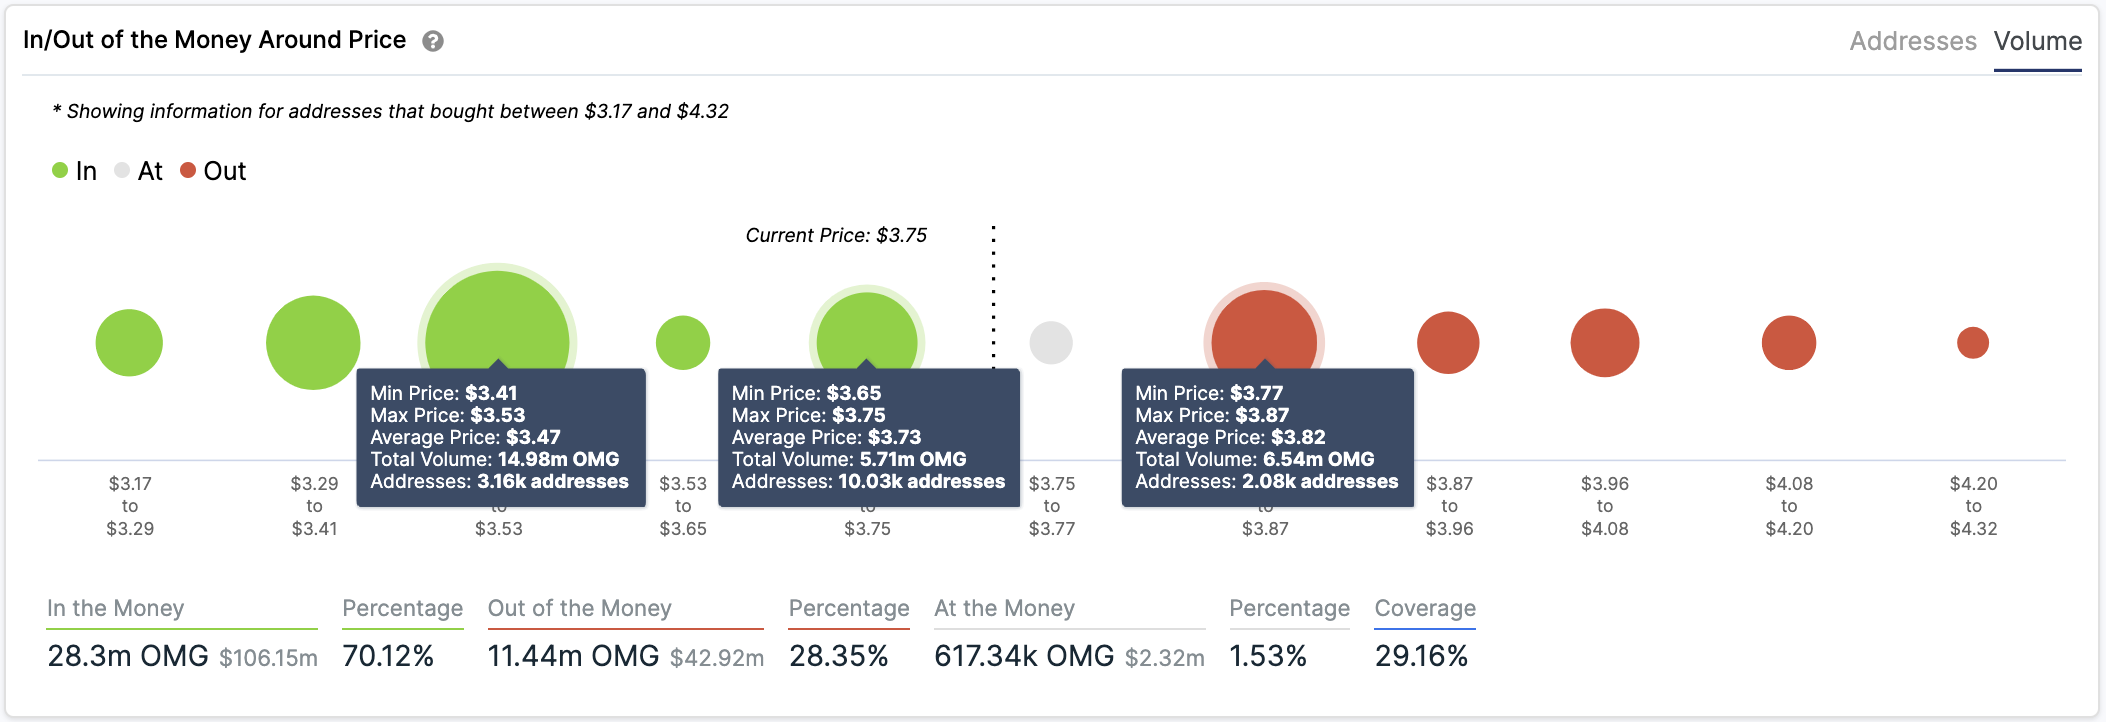Viewport: 2106px width, 722px height.
Task: Click the smallest red $4.20 to $4.32 bubble
Action: (1973, 343)
